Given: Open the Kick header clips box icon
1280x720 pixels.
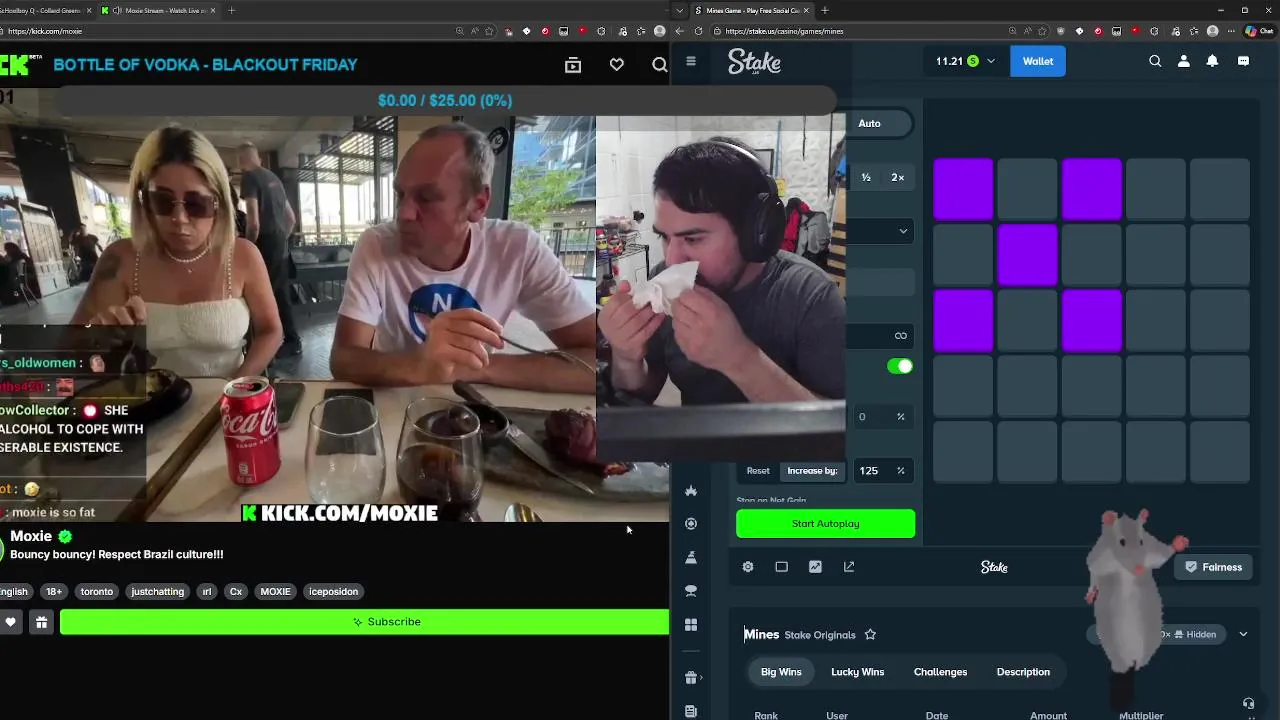Looking at the screenshot, I should (573, 65).
